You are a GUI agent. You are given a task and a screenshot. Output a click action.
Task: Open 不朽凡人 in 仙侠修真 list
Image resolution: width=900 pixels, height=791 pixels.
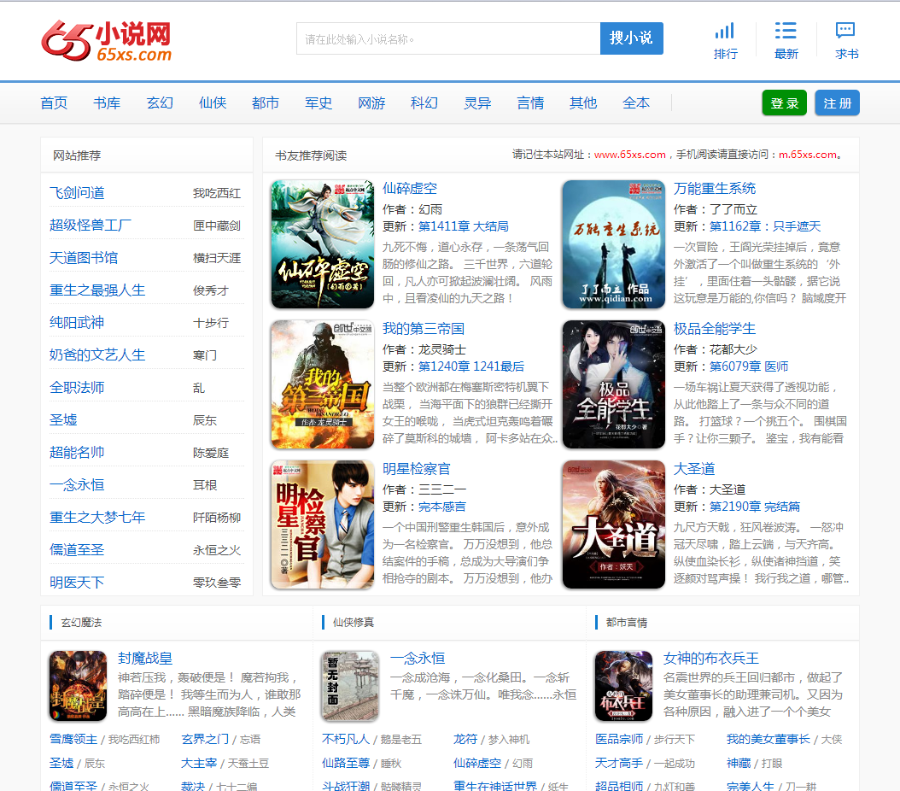coord(346,739)
